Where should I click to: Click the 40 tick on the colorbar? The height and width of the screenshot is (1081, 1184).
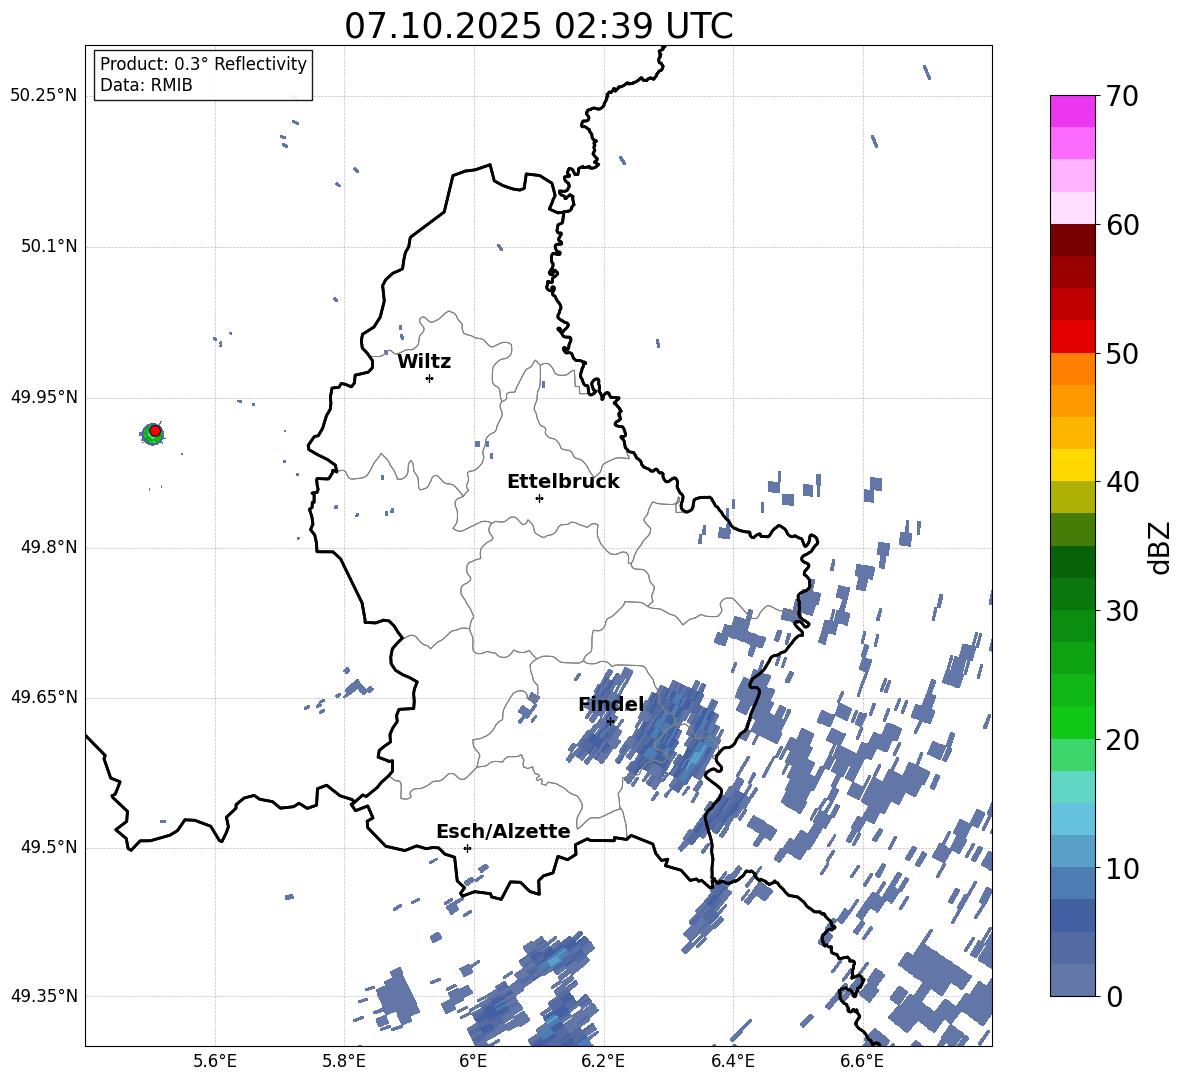pos(1121,482)
